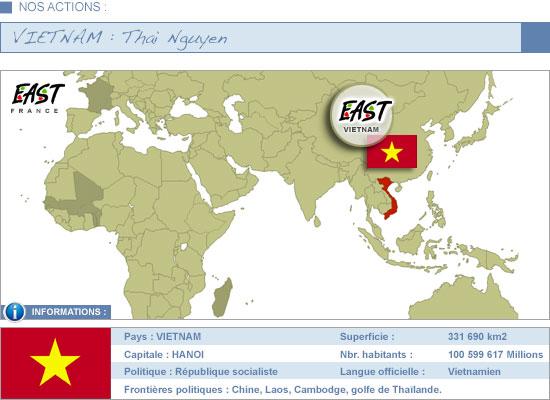The image size is (550, 400).
Task: Click the NOS ACTIONS heading
Action: point(62,7)
